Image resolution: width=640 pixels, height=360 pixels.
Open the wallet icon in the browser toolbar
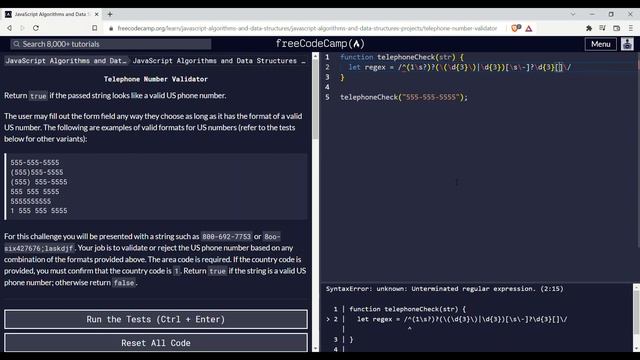pos(617,28)
